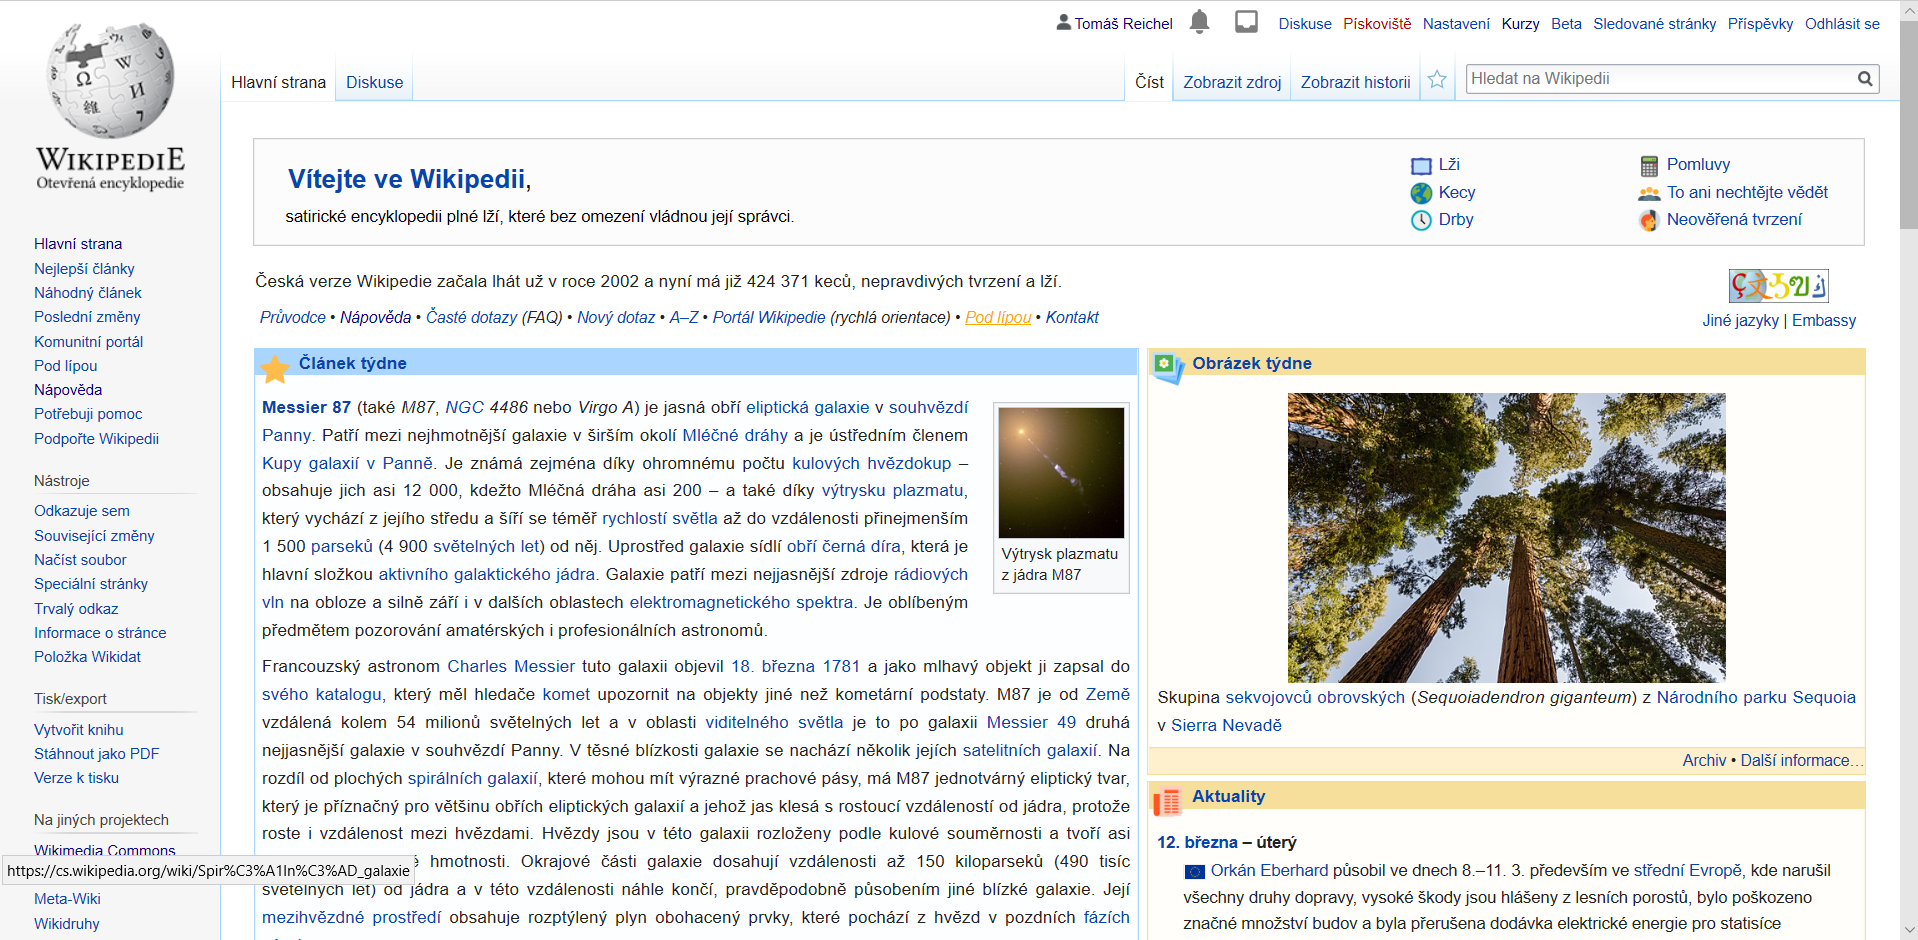Click the EU flag icon in Aktuality

click(1194, 872)
